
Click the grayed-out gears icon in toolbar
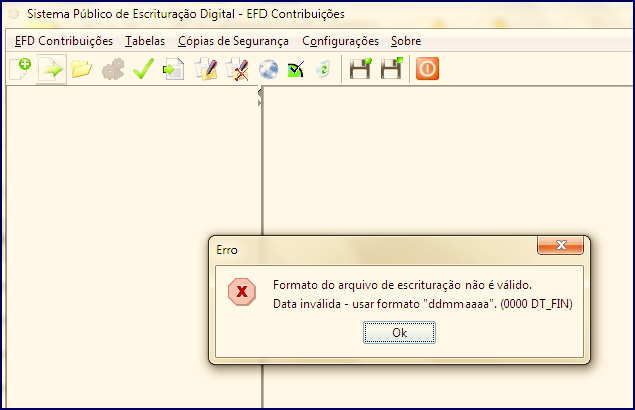tap(113, 69)
